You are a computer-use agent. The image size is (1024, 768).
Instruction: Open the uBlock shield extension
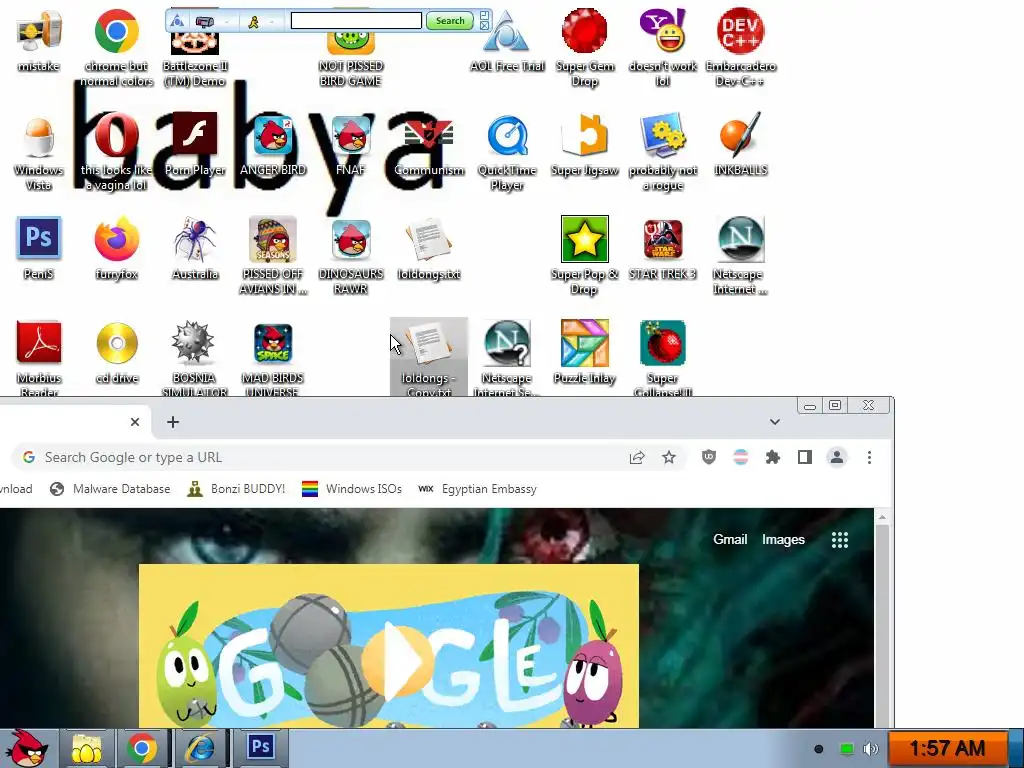point(709,457)
